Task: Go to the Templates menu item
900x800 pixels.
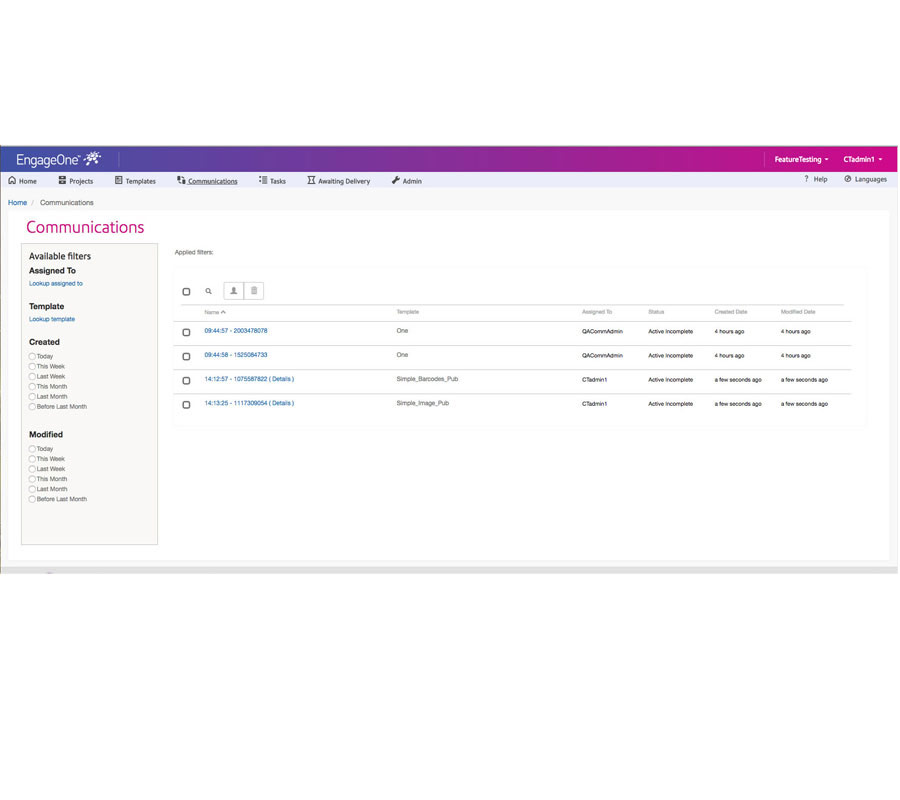Action: click(135, 181)
